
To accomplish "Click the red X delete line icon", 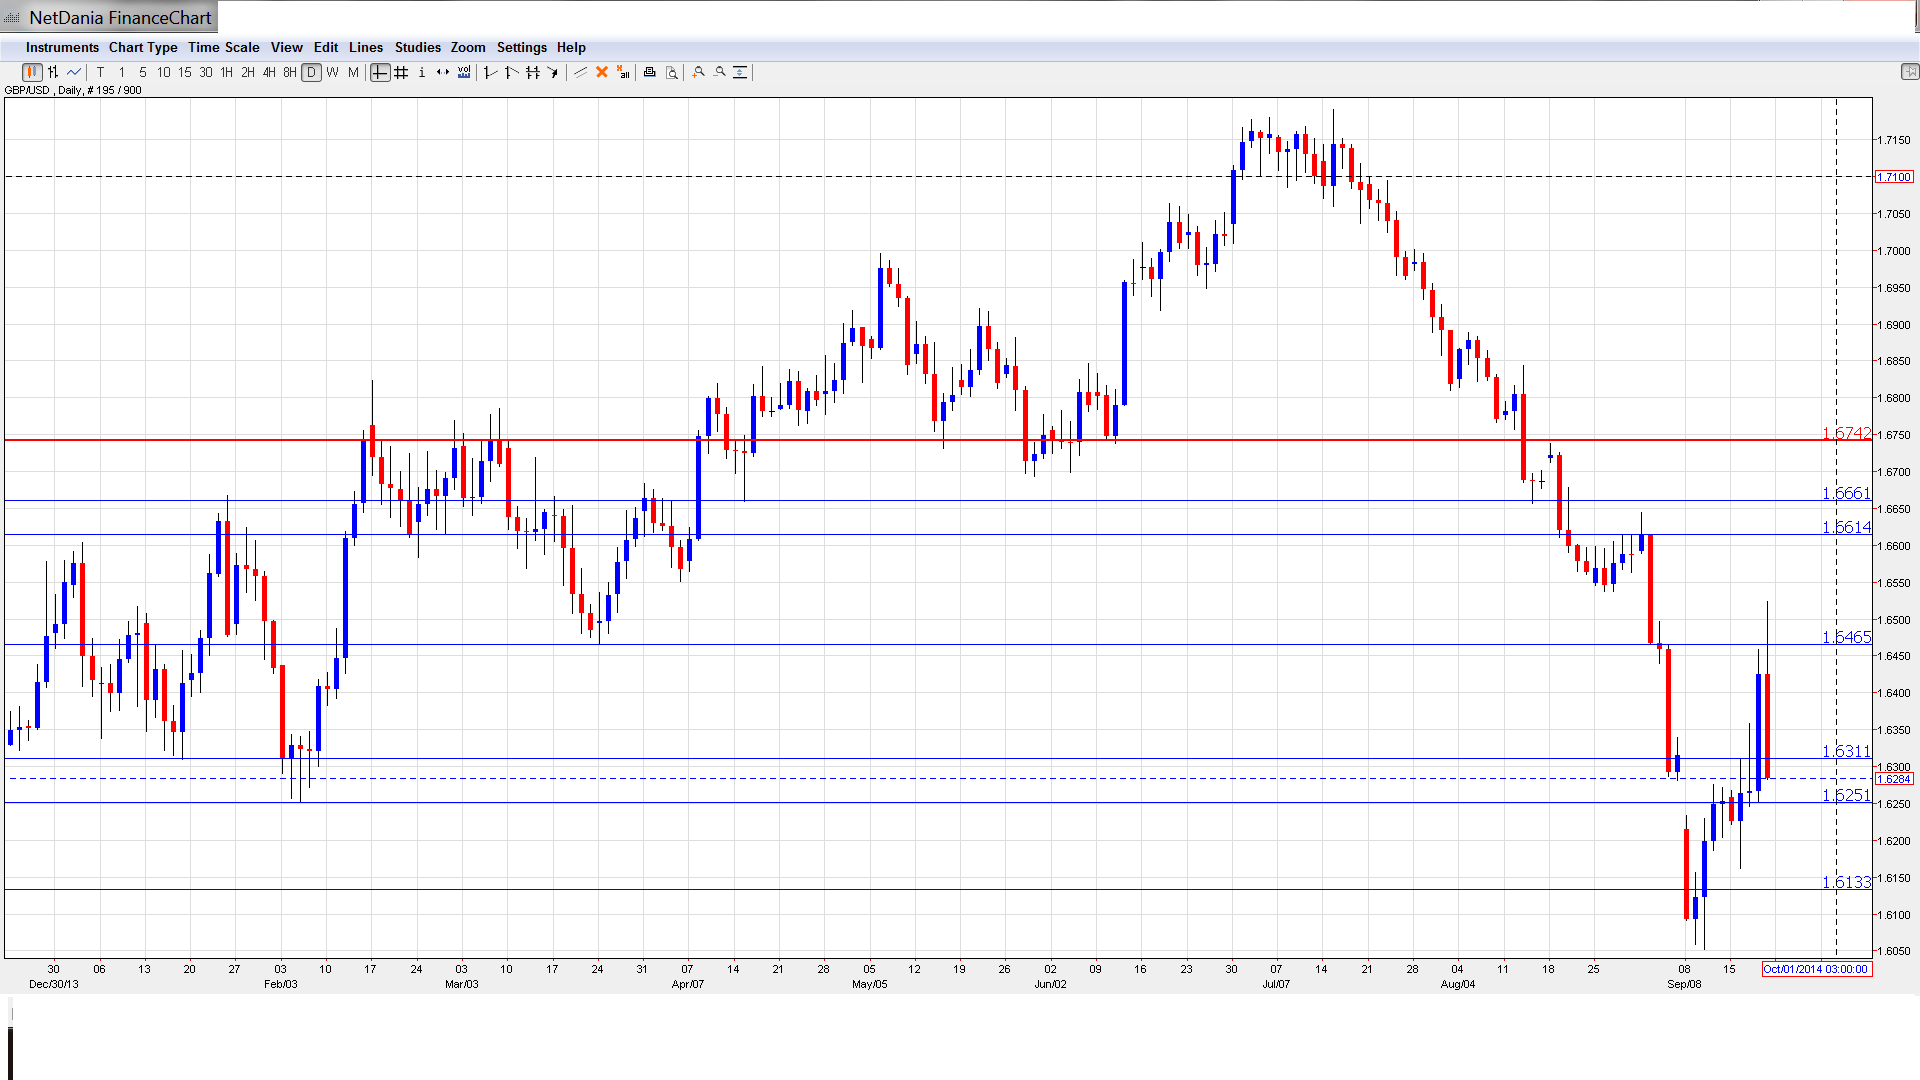I will (x=602, y=72).
